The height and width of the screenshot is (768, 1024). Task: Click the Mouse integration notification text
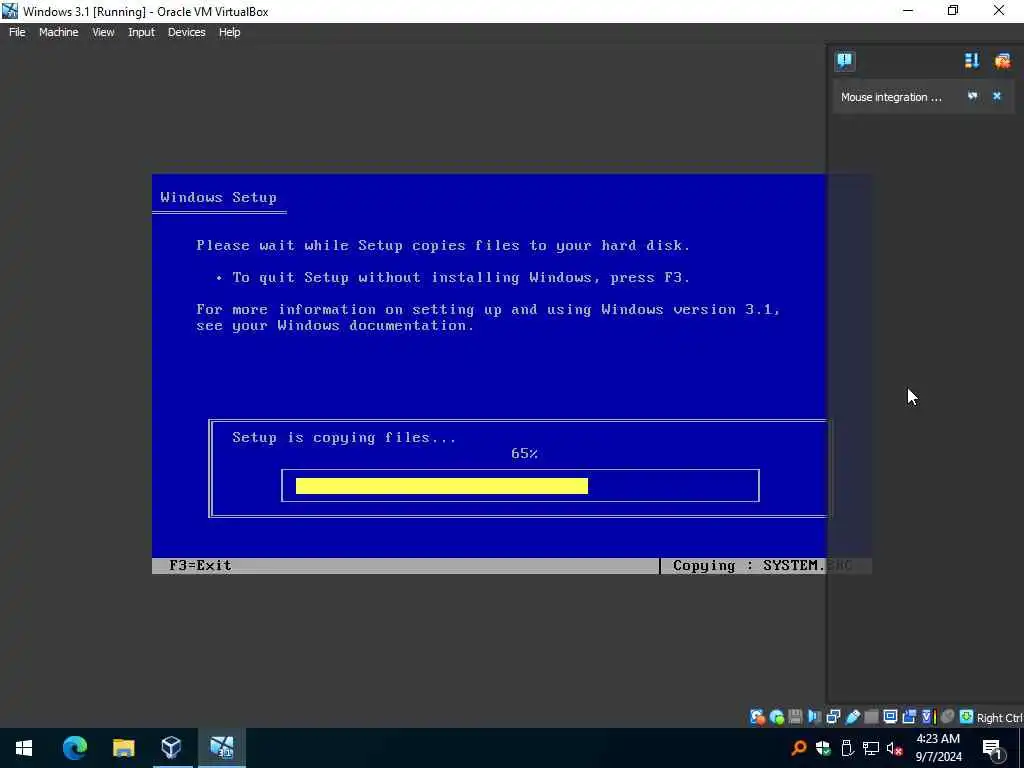pos(891,97)
